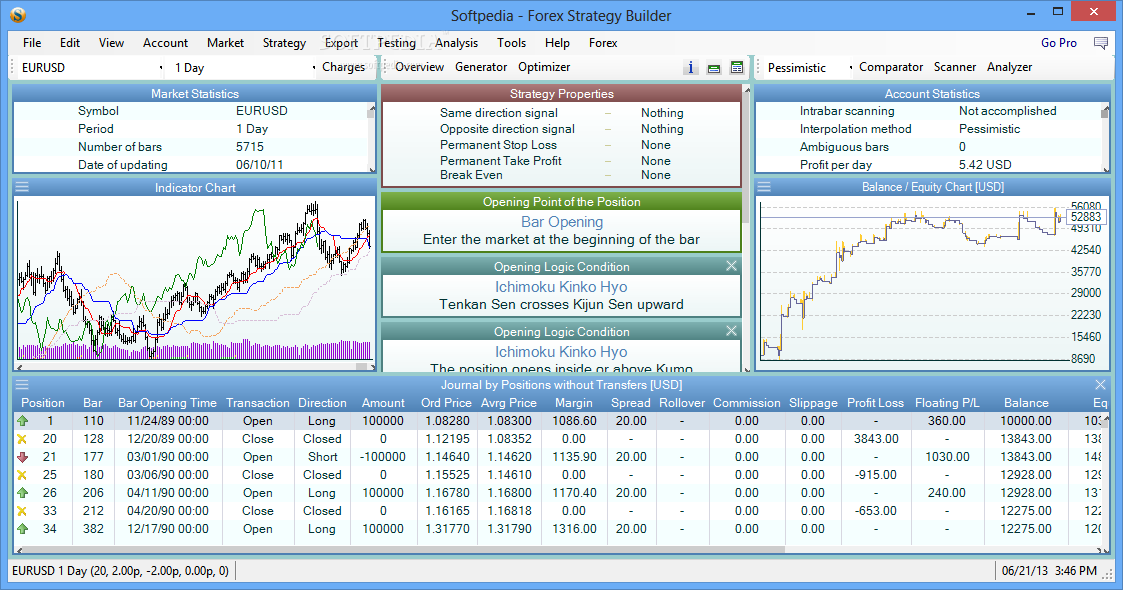Open the File menu
The image size is (1123, 590).
point(32,43)
